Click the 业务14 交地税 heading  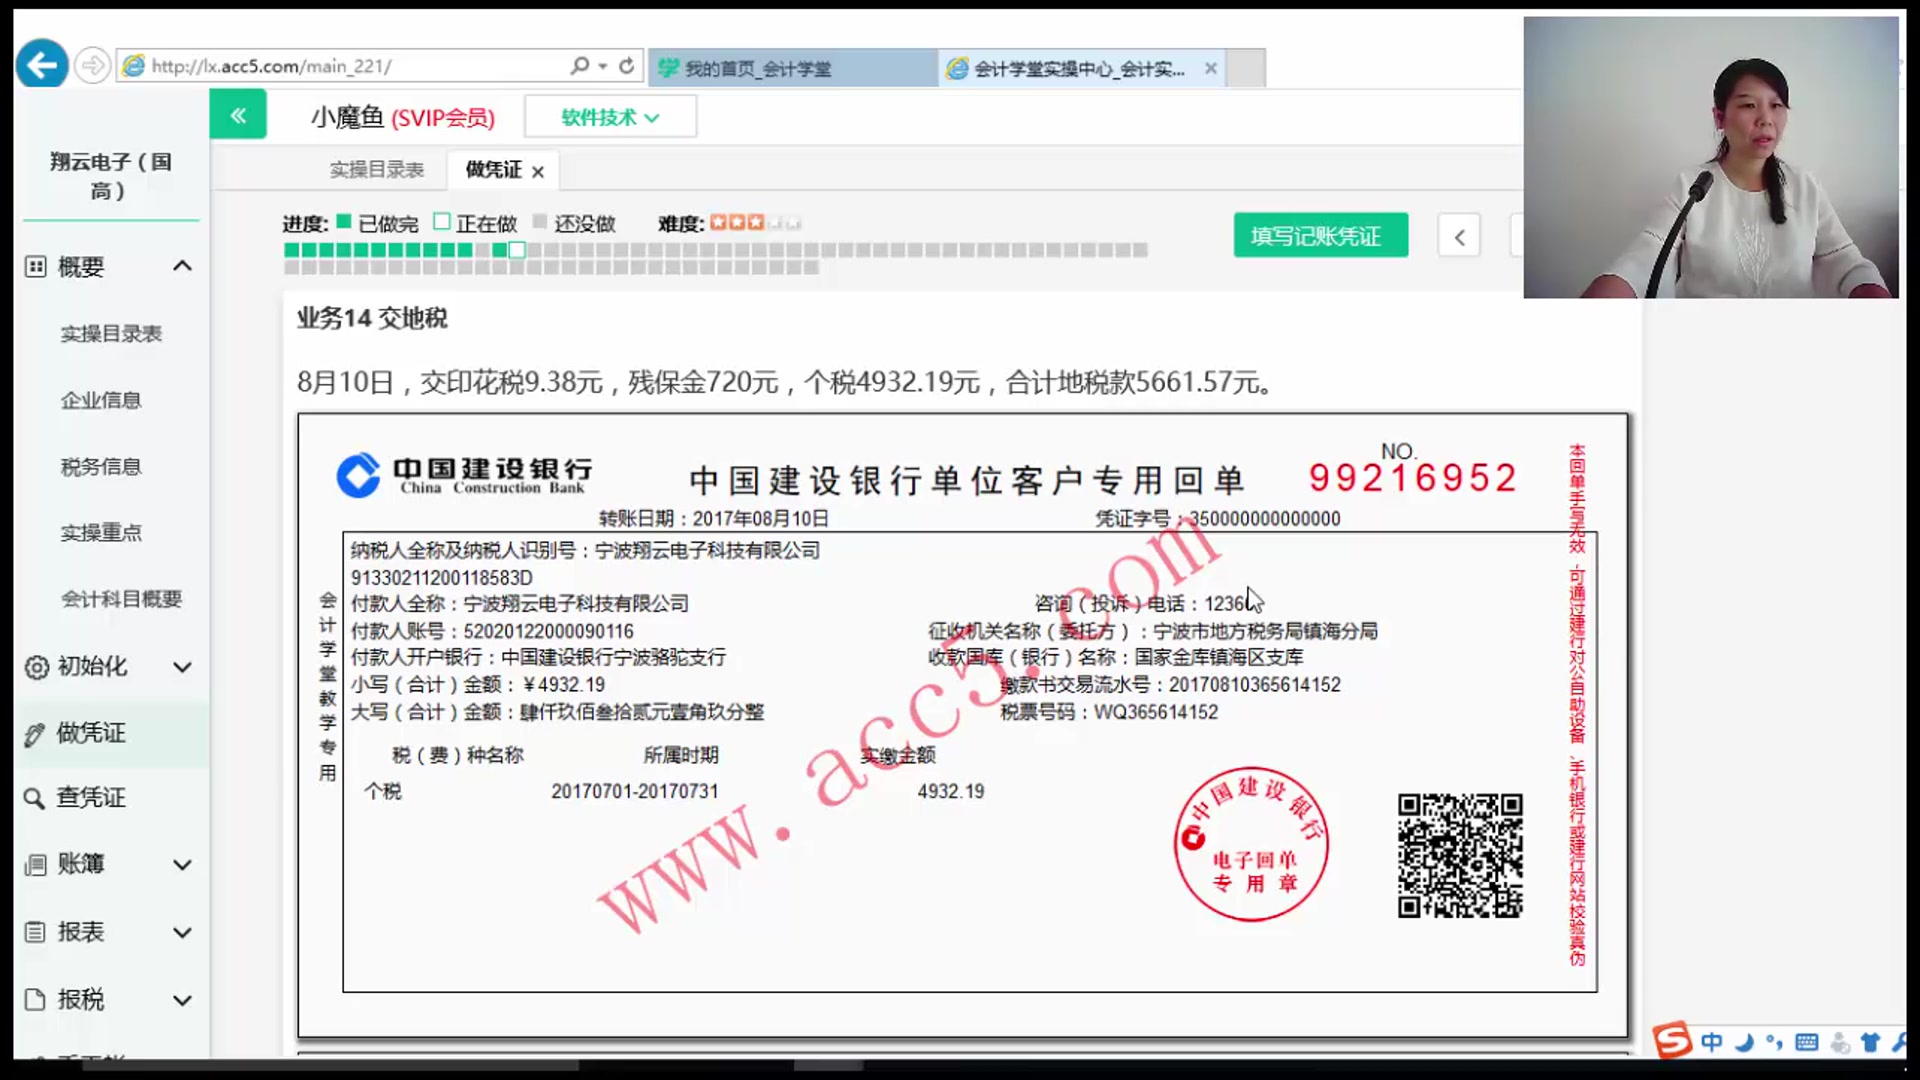point(372,318)
